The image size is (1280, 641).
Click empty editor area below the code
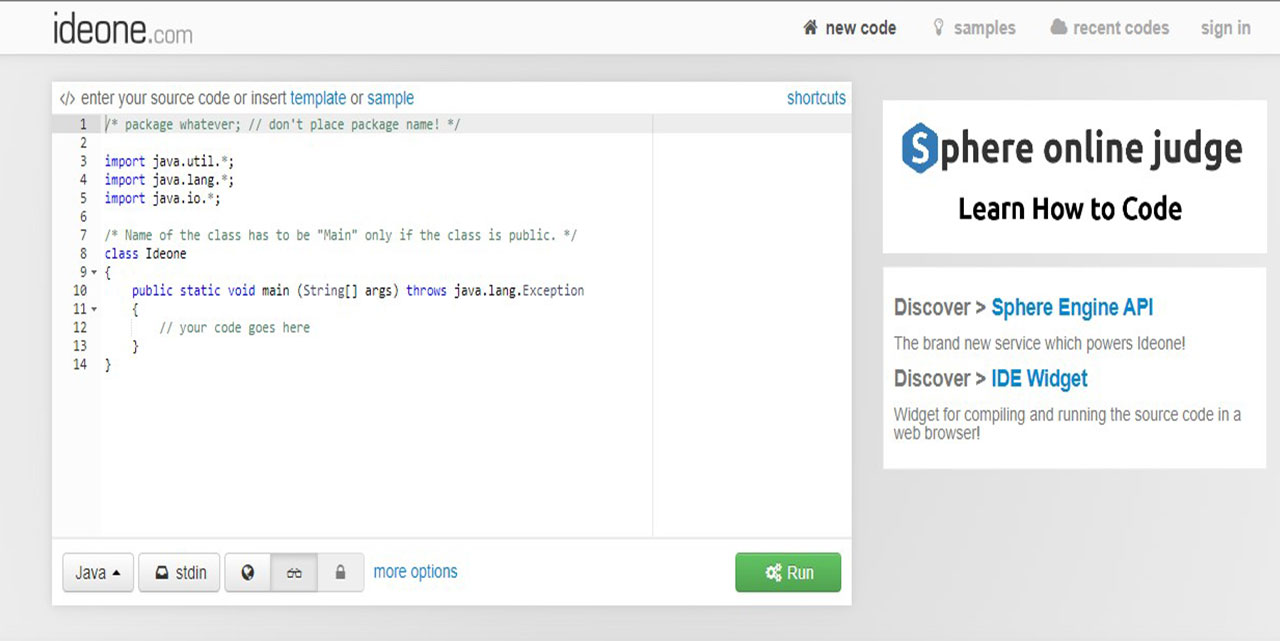[376, 455]
